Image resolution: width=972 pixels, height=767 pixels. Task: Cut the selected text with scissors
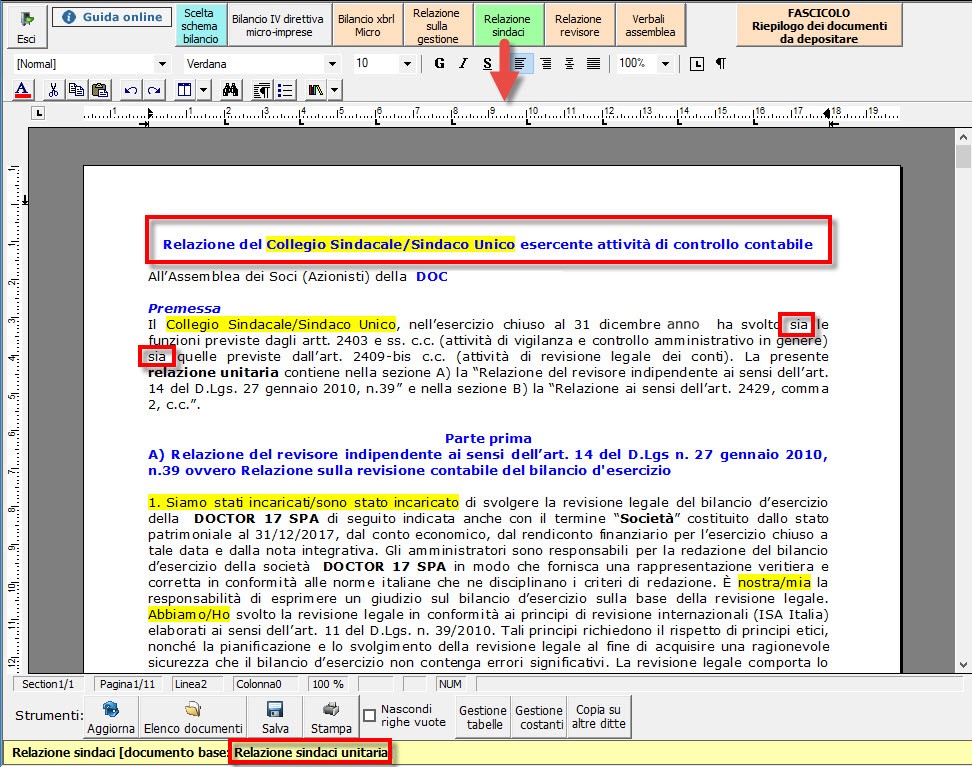[53, 91]
